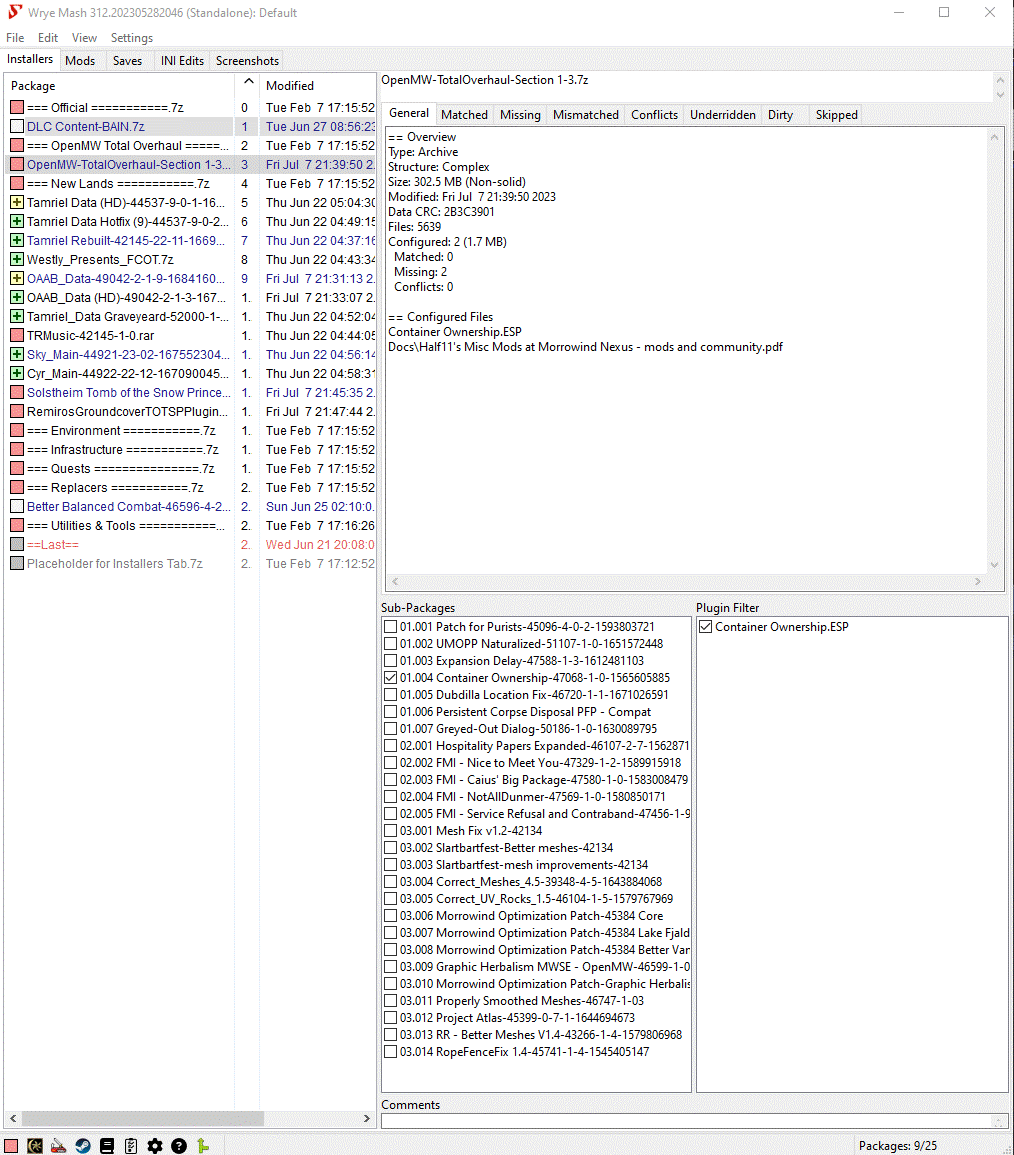Click the pink square icon in status bar

[x=11, y=1145]
